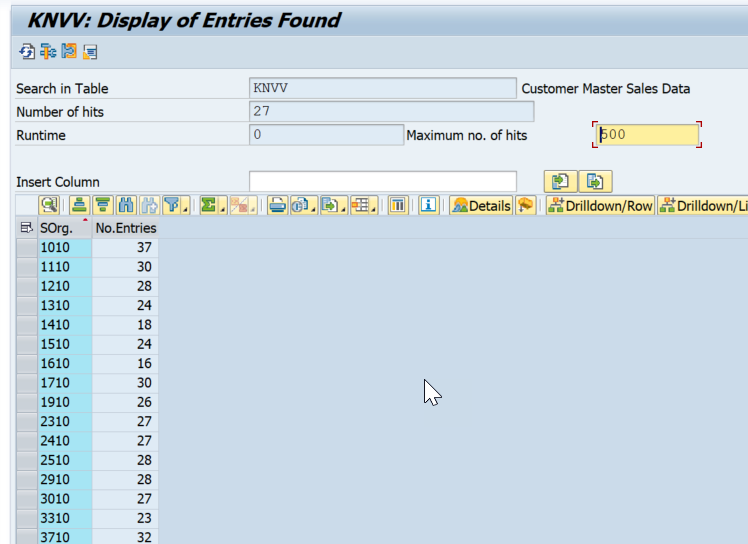The height and width of the screenshot is (544, 748).
Task: Open the filter dropdown in grid toolbar
Action: tap(176, 206)
